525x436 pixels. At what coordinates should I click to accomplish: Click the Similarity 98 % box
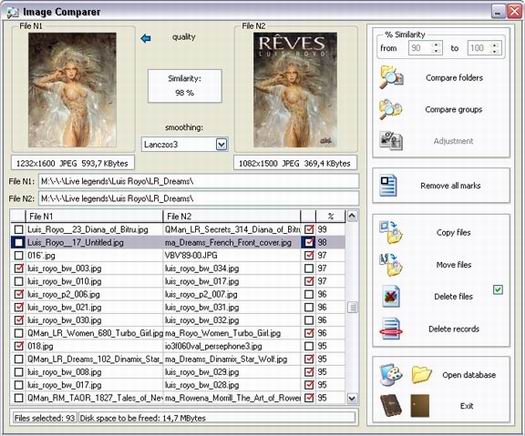[x=184, y=86]
